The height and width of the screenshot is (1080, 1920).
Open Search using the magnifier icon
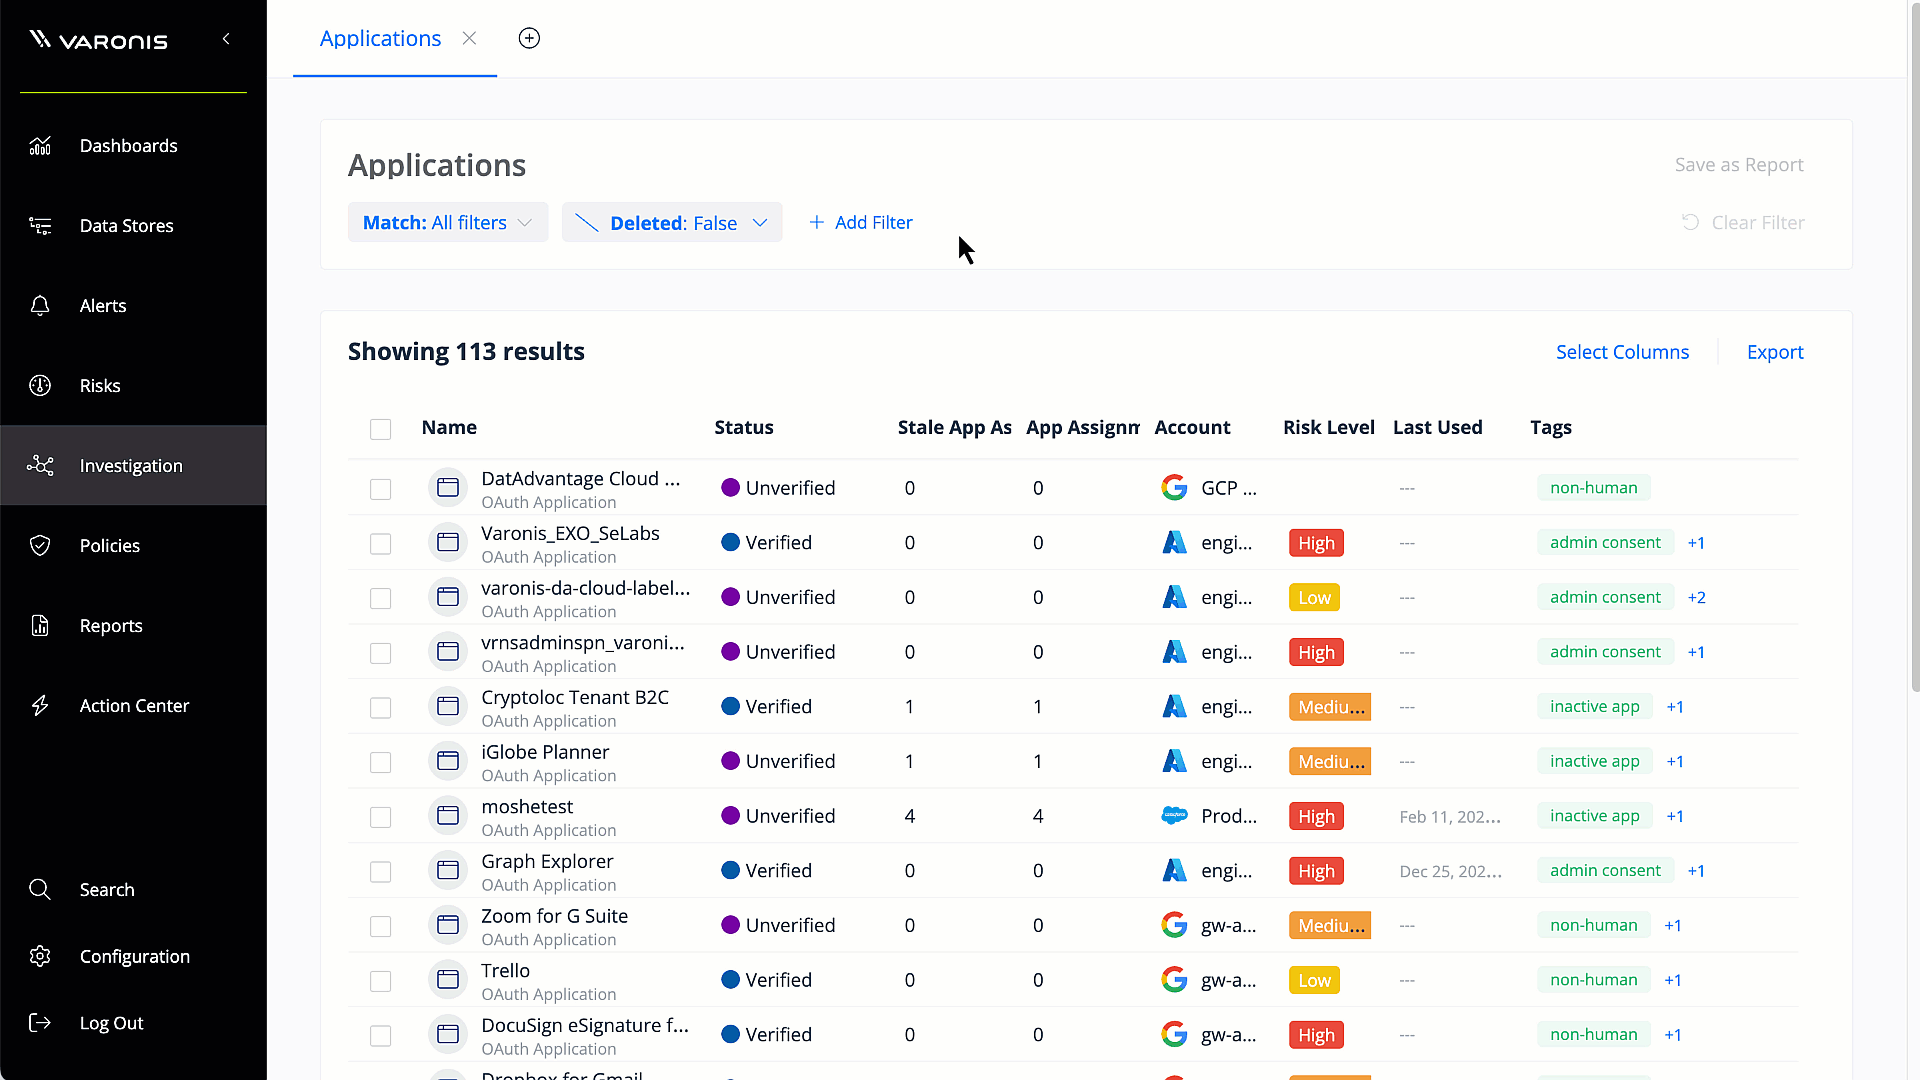click(x=40, y=890)
